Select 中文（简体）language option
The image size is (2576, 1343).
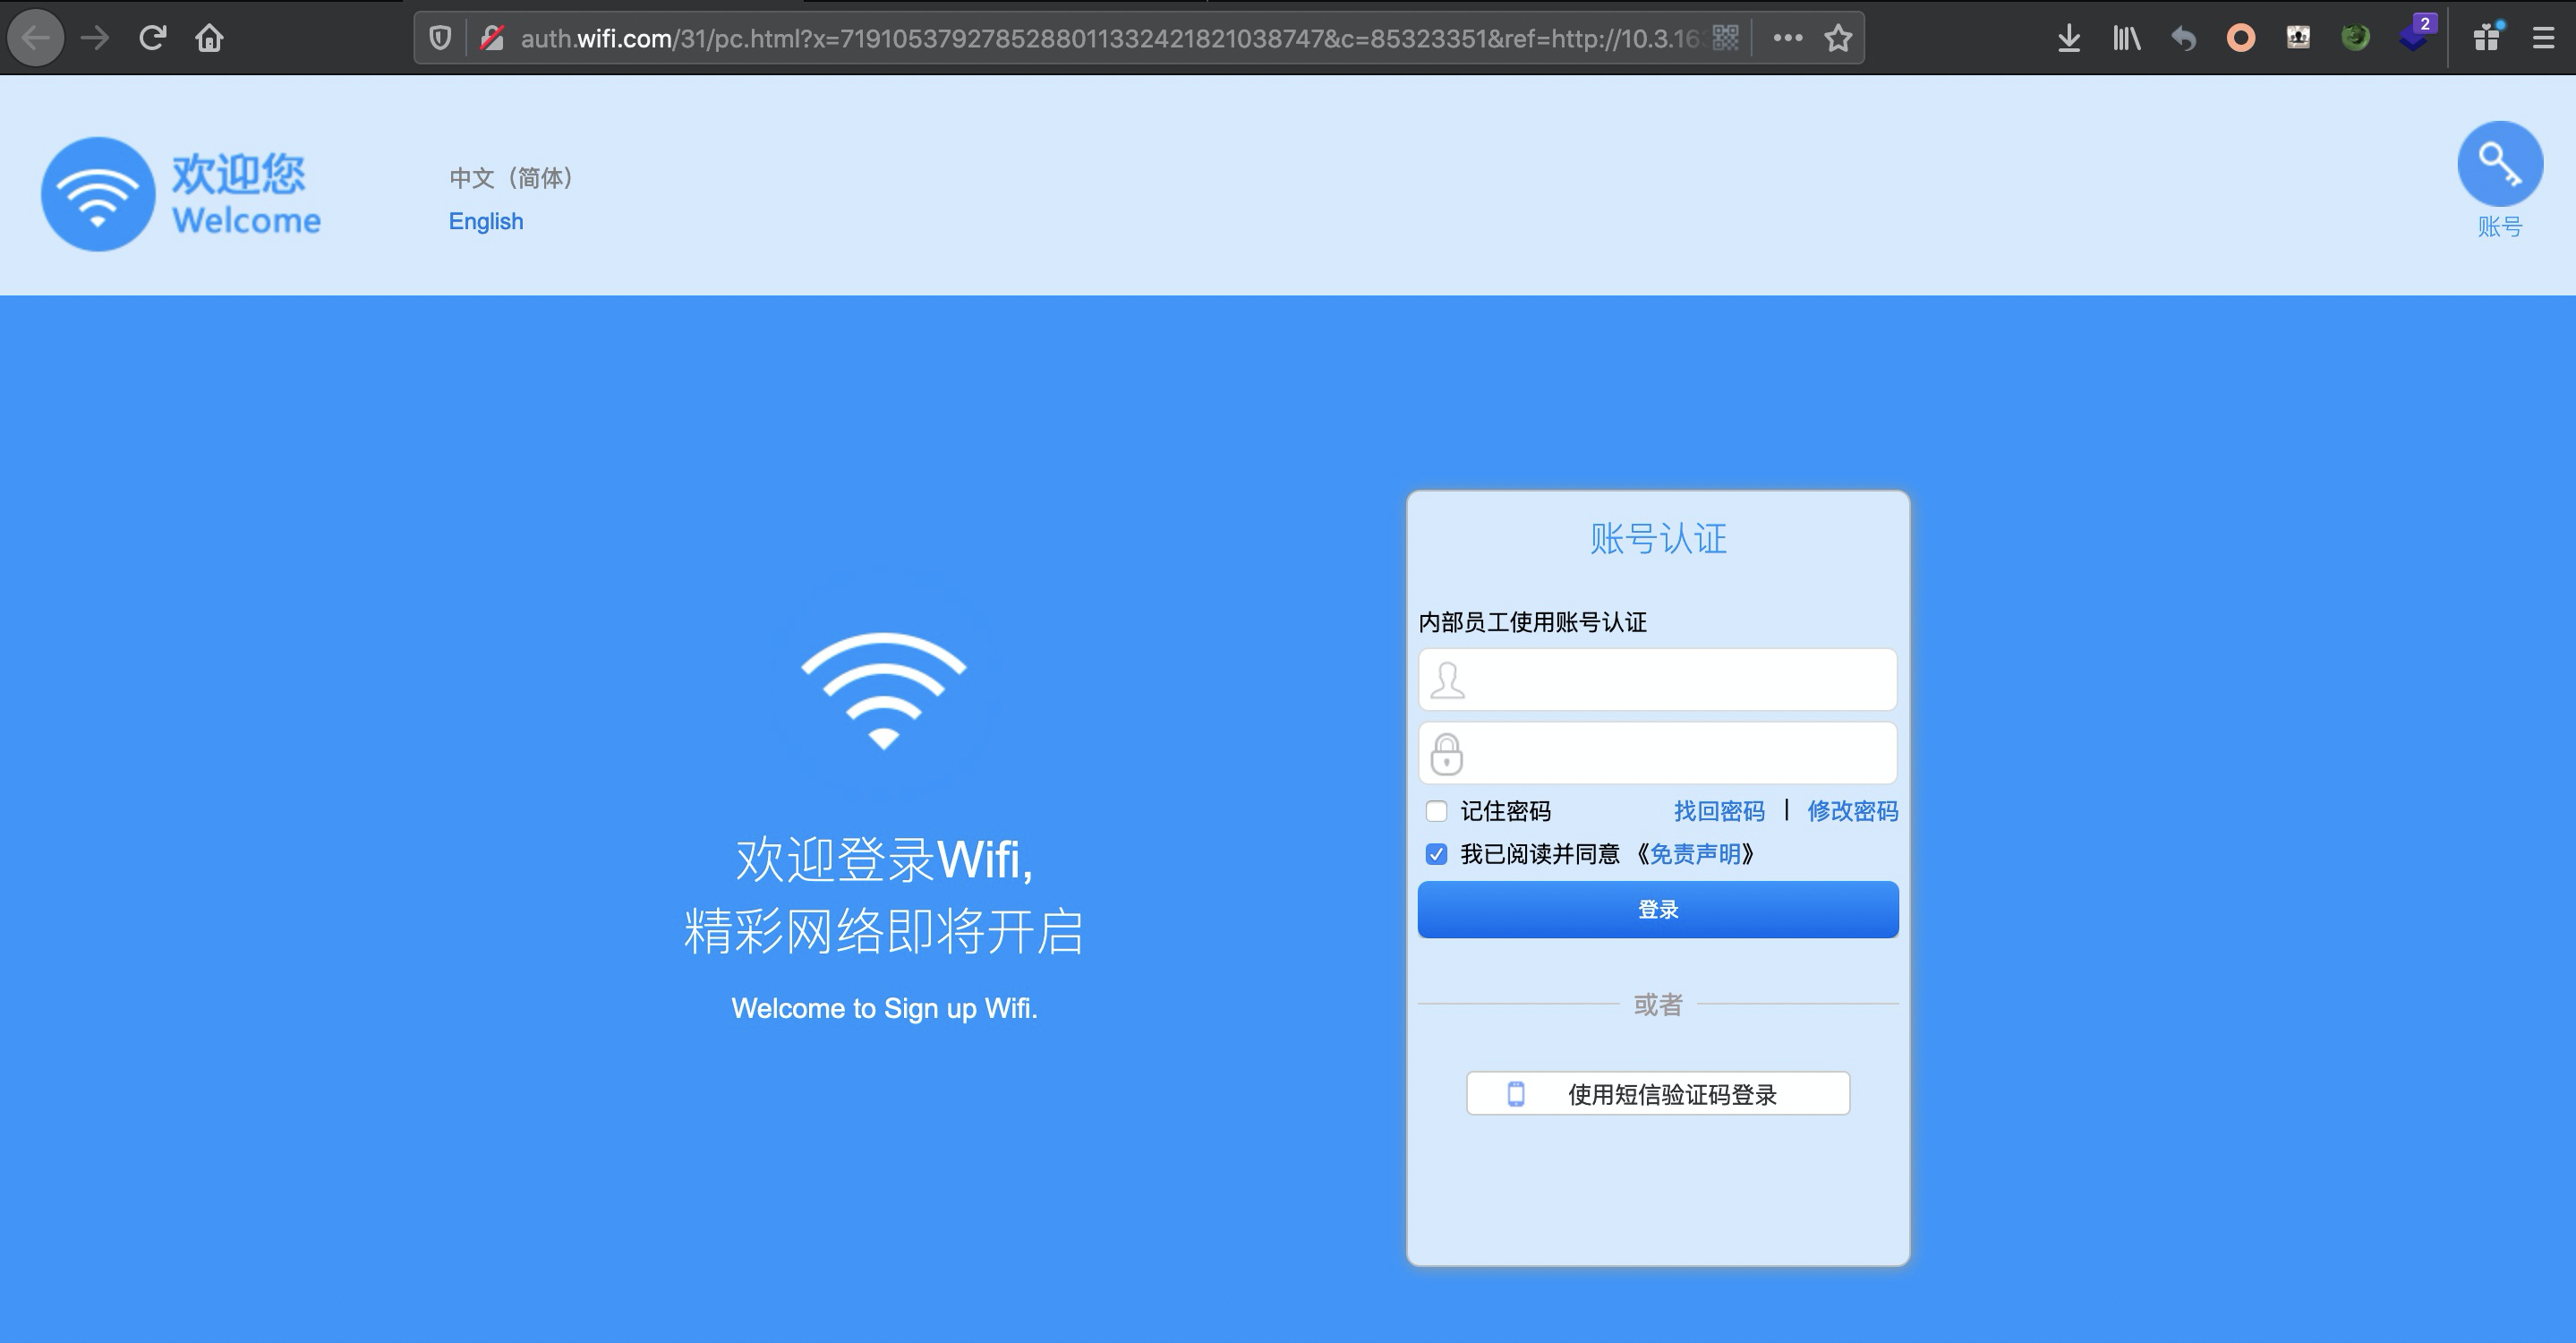pos(511,178)
